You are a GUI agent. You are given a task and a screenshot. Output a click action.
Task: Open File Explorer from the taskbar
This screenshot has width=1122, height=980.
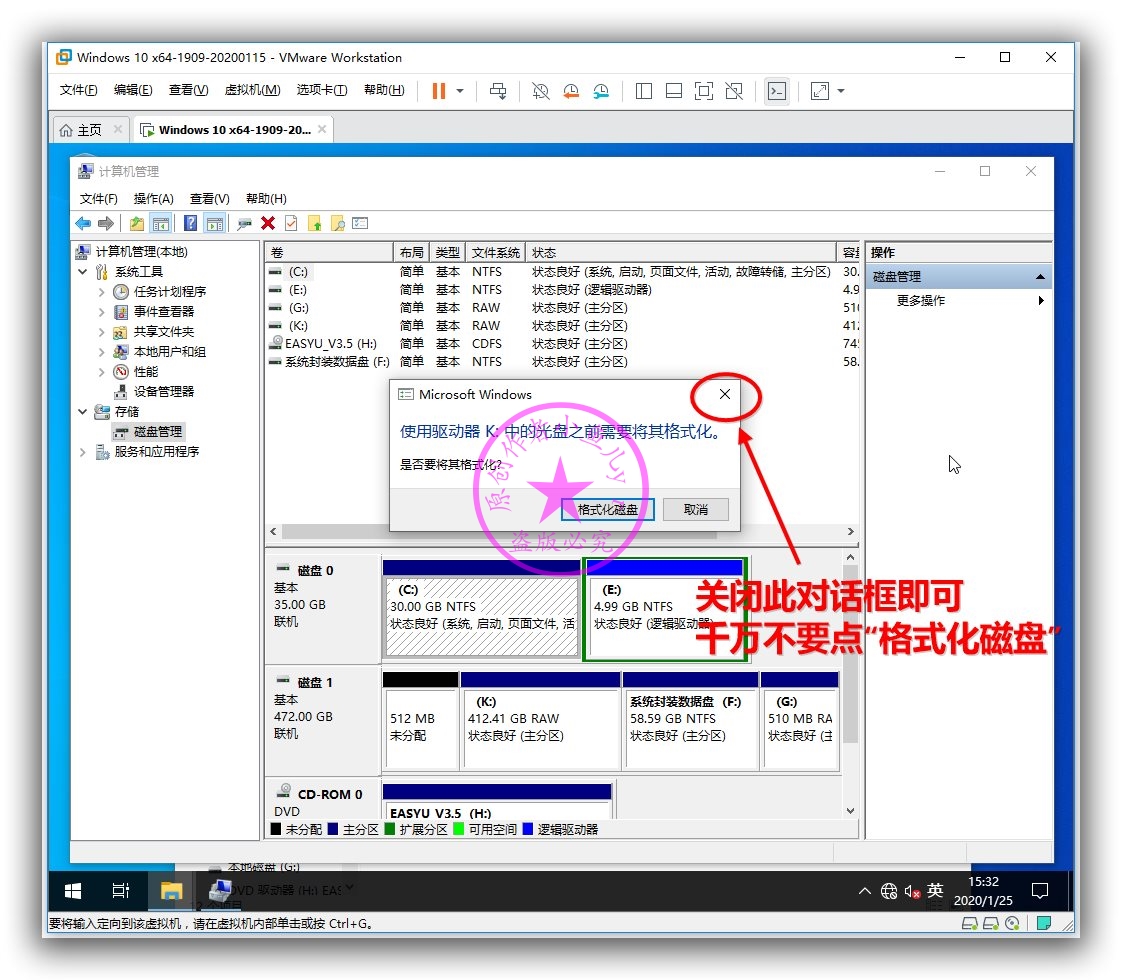tap(172, 891)
